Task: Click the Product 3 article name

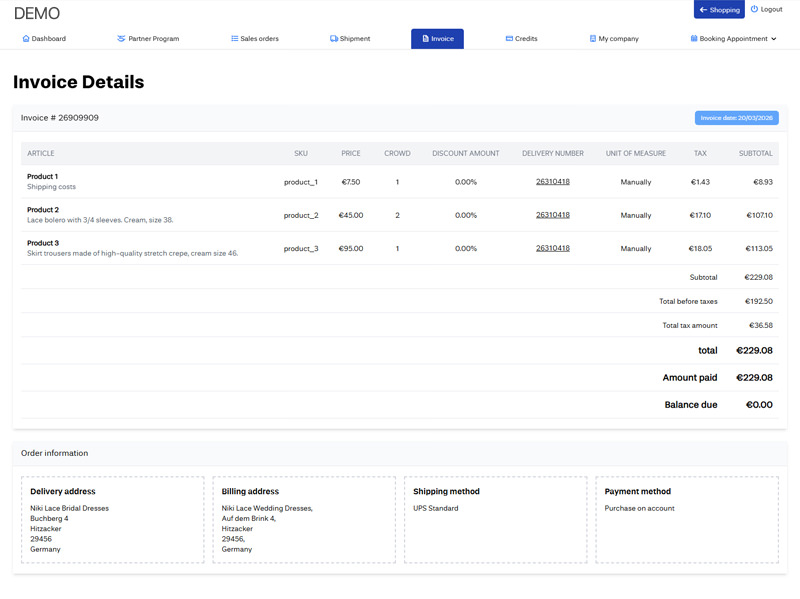Action: point(43,243)
